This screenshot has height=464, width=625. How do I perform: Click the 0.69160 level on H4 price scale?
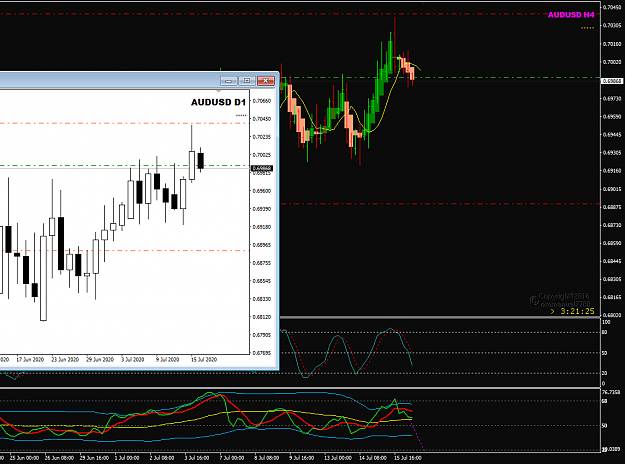pyautogui.click(x=612, y=171)
